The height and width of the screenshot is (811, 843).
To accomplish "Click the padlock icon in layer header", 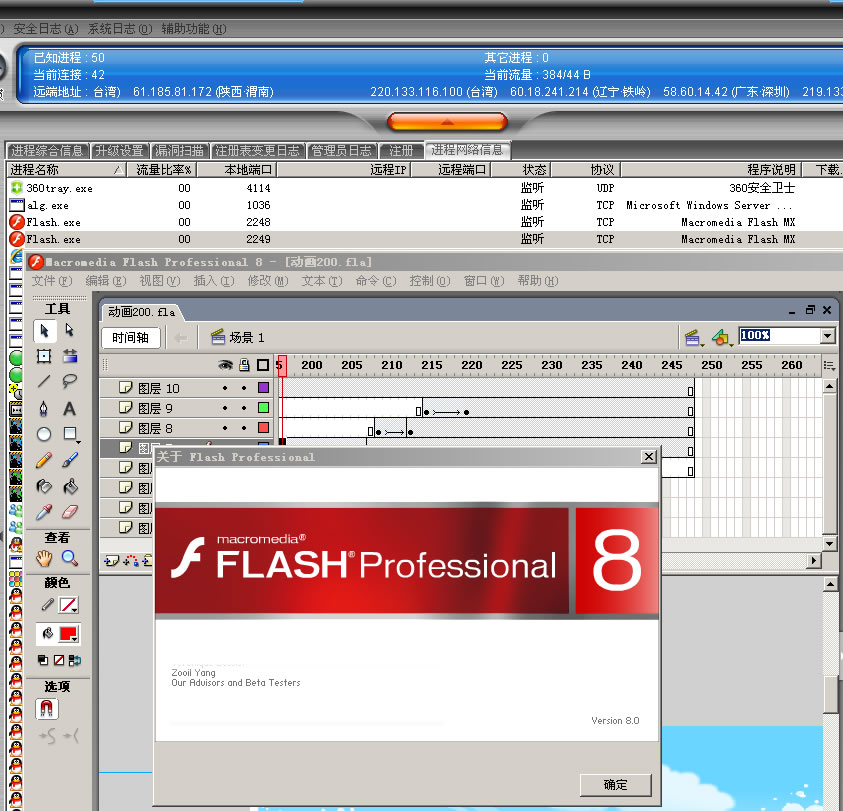I will [244, 365].
